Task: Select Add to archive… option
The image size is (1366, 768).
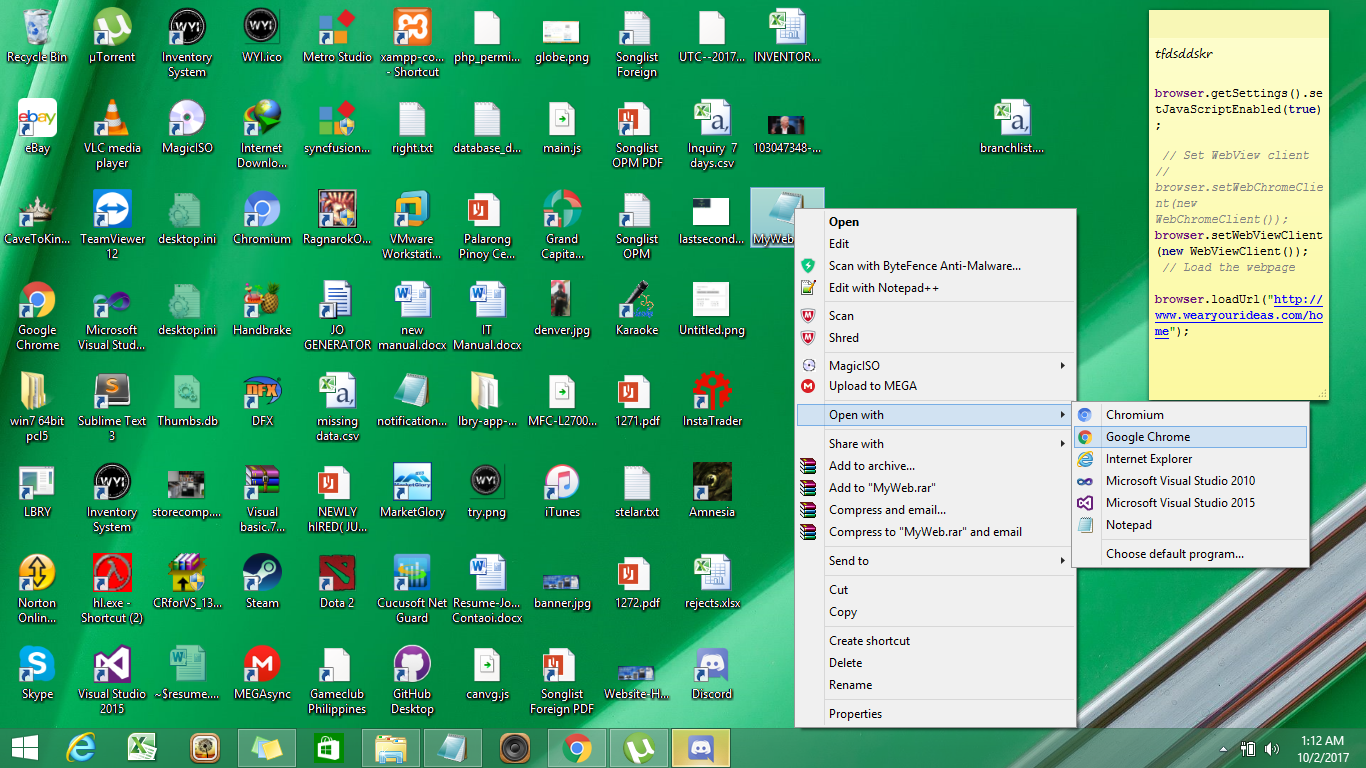Action: pyautogui.click(x=935, y=466)
